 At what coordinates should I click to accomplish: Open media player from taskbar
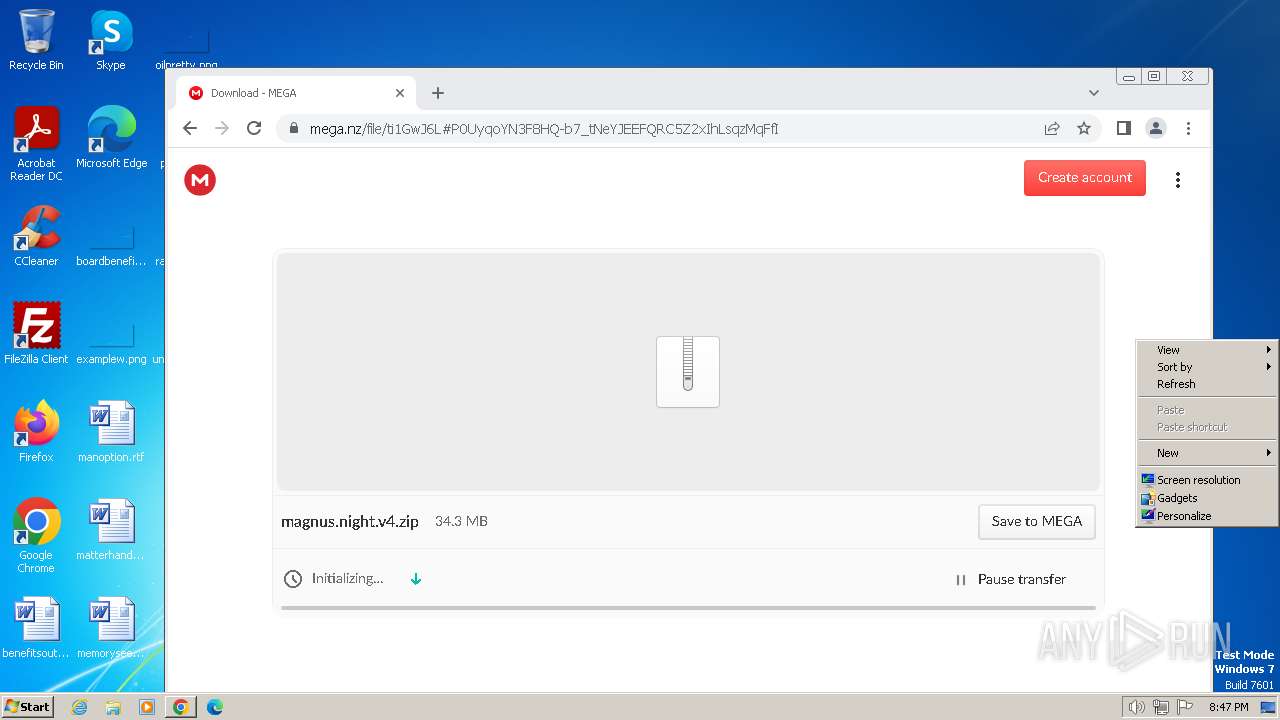(147, 707)
